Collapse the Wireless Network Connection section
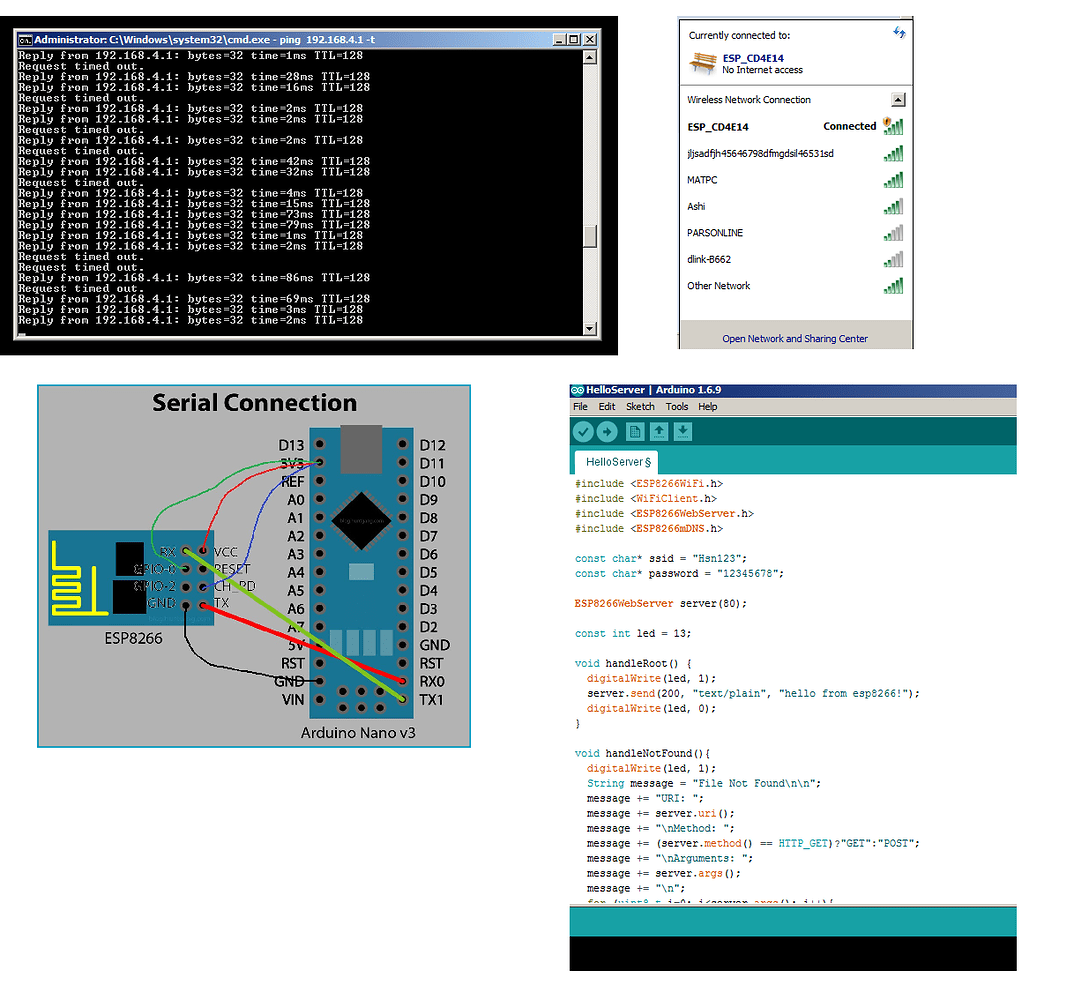 [x=898, y=99]
